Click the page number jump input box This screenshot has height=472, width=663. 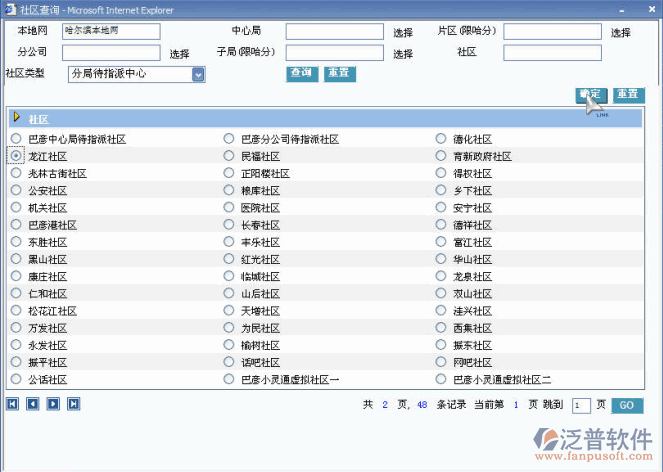[x=581, y=406]
